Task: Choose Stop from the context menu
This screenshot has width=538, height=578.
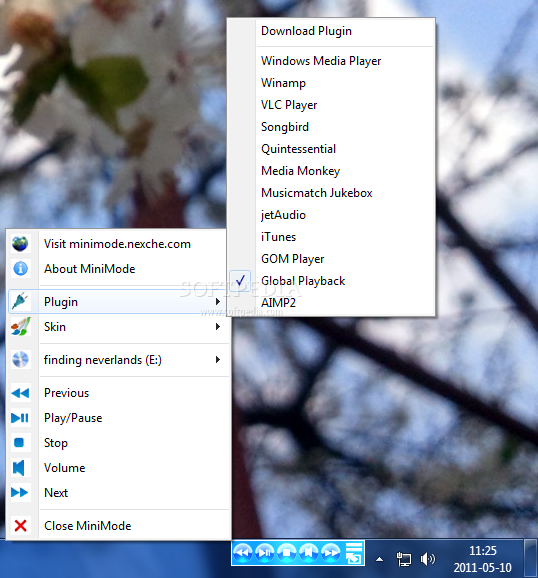Action: click(x=118, y=443)
